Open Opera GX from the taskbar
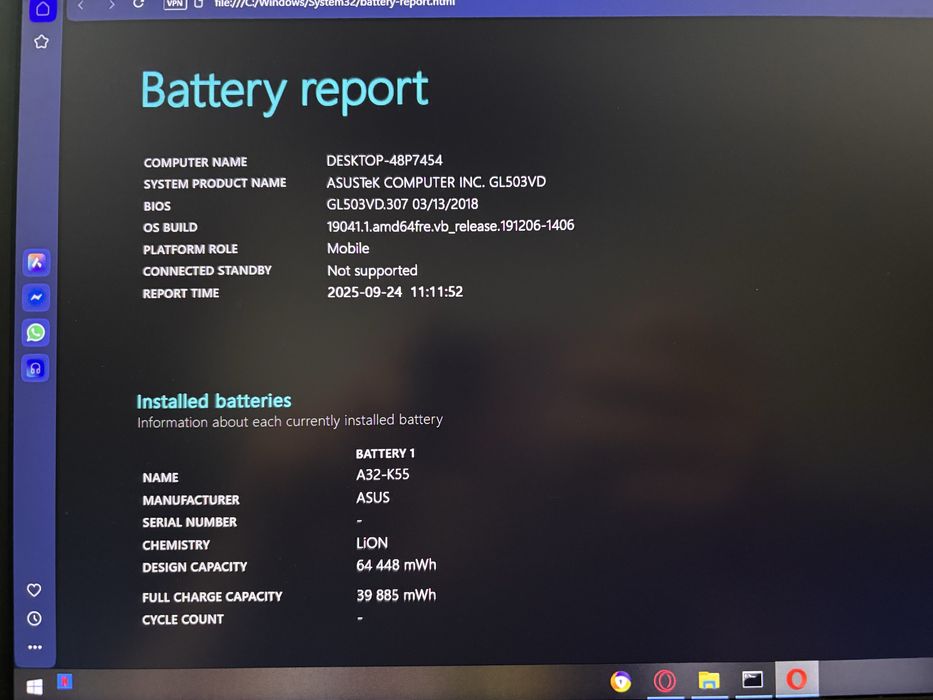933x700 pixels. 665,680
